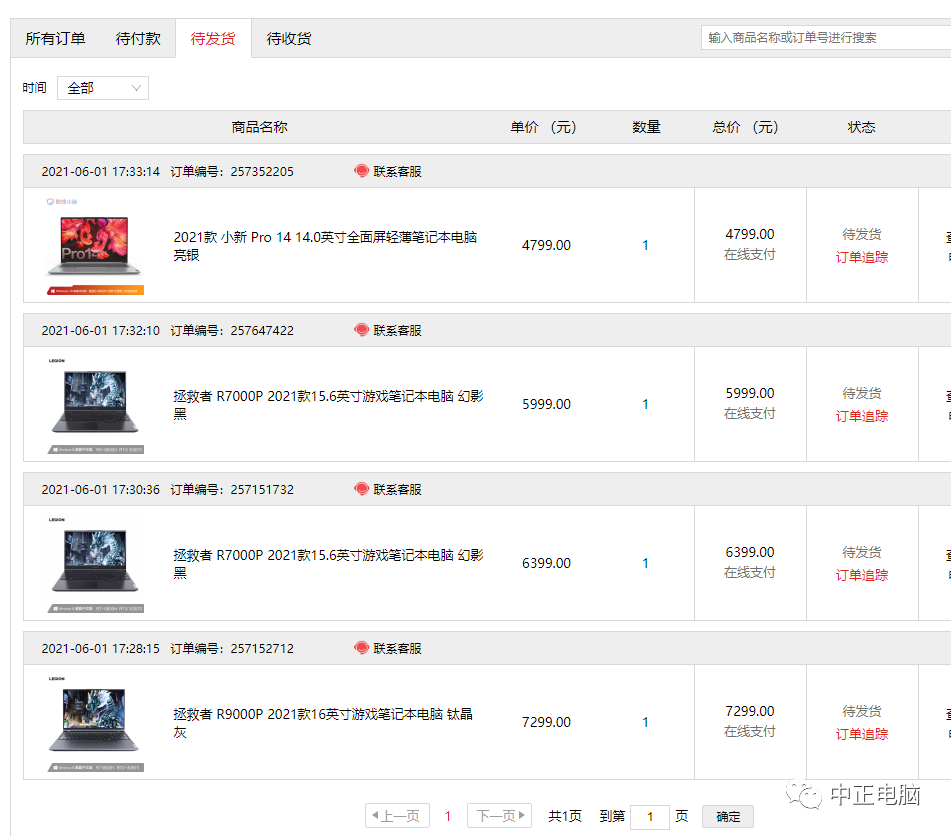Switch to the 所有订单 tab
Image resolution: width=951 pixels, height=836 pixels.
tap(55, 38)
